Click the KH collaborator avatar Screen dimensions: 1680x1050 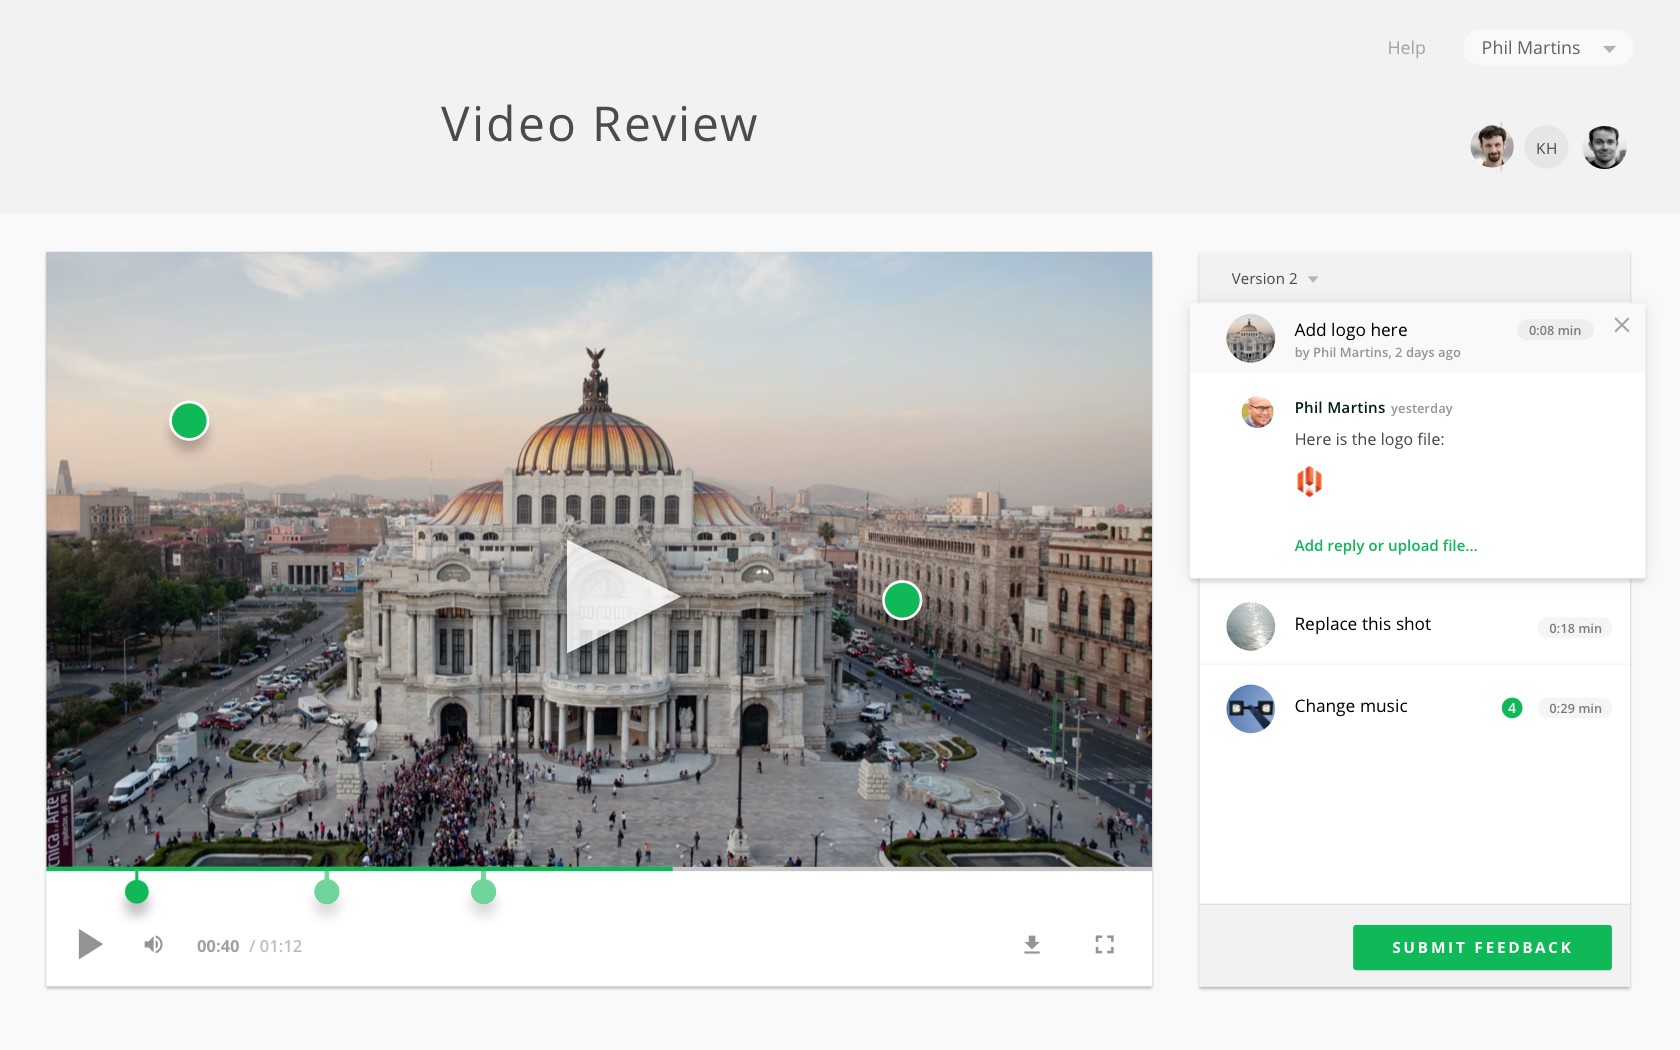[x=1546, y=148]
